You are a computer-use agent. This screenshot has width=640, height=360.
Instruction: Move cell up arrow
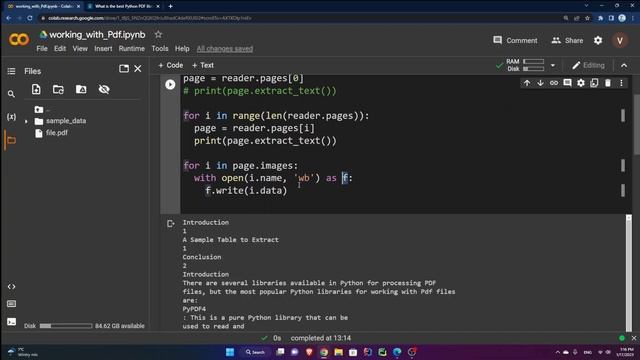(x=527, y=83)
